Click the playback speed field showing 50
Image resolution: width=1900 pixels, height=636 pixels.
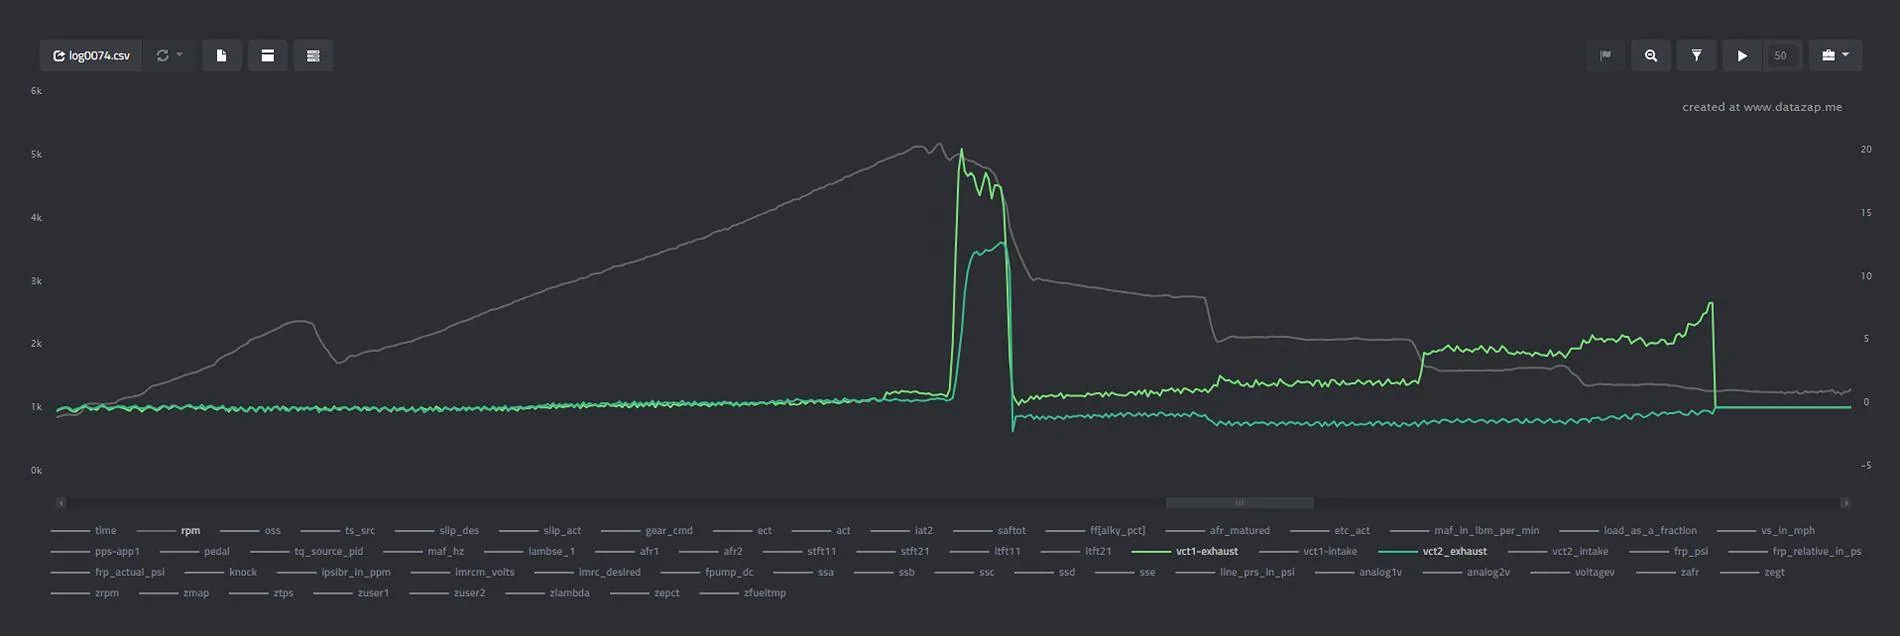1781,56
